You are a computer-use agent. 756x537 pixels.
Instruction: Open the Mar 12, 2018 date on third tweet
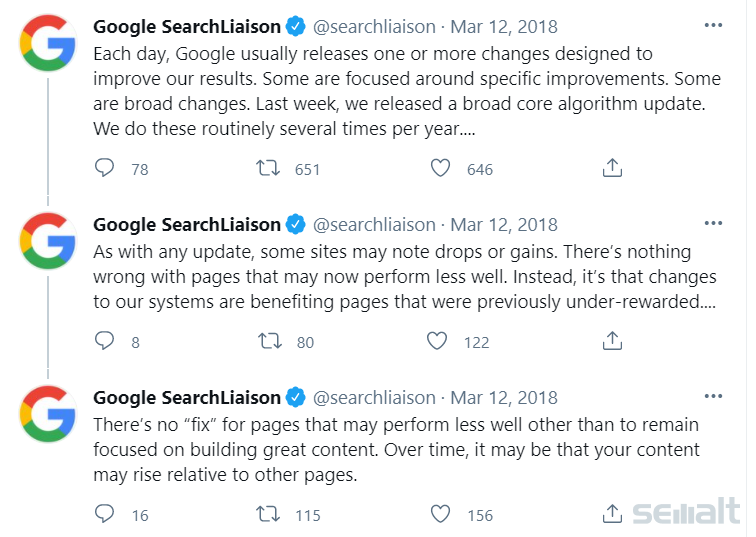(504, 398)
